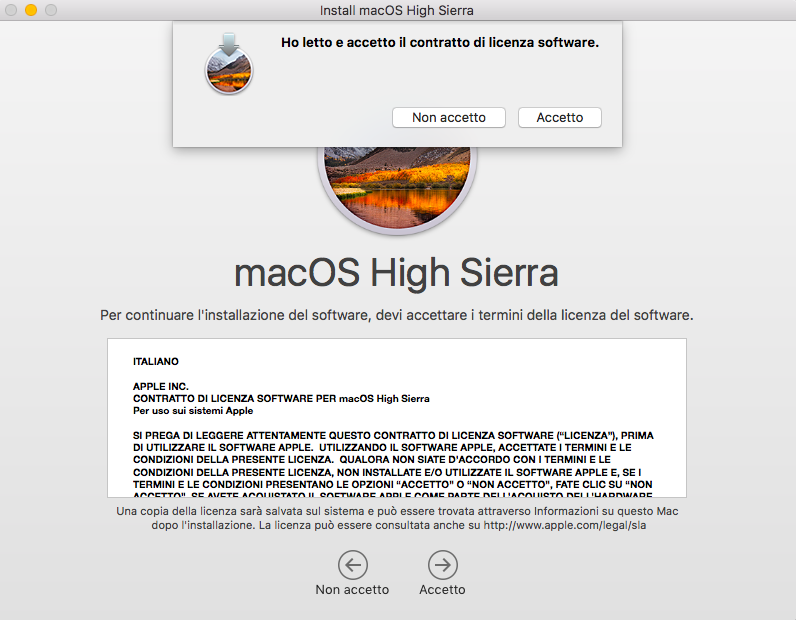Click the Accetto label under the right arrow
Viewport: 796px width, 620px height.
pos(442,590)
